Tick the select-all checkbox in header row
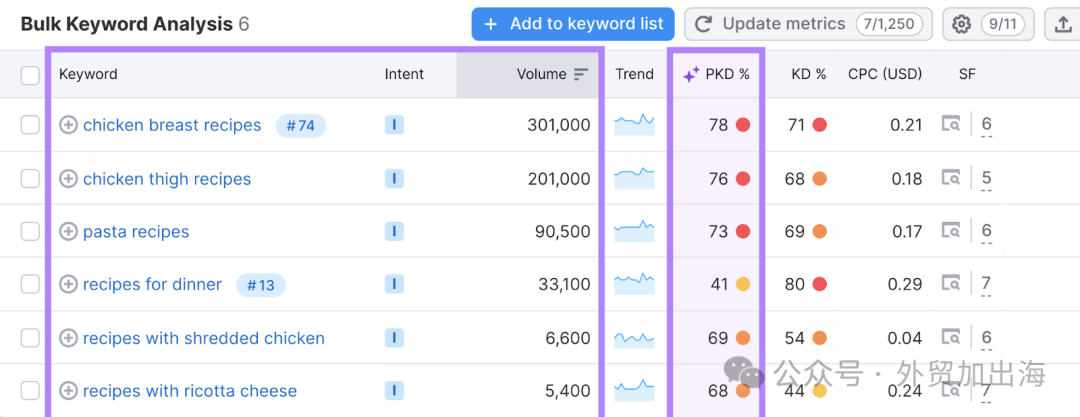The width and height of the screenshot is (1080, 417). tap(30, 74)
